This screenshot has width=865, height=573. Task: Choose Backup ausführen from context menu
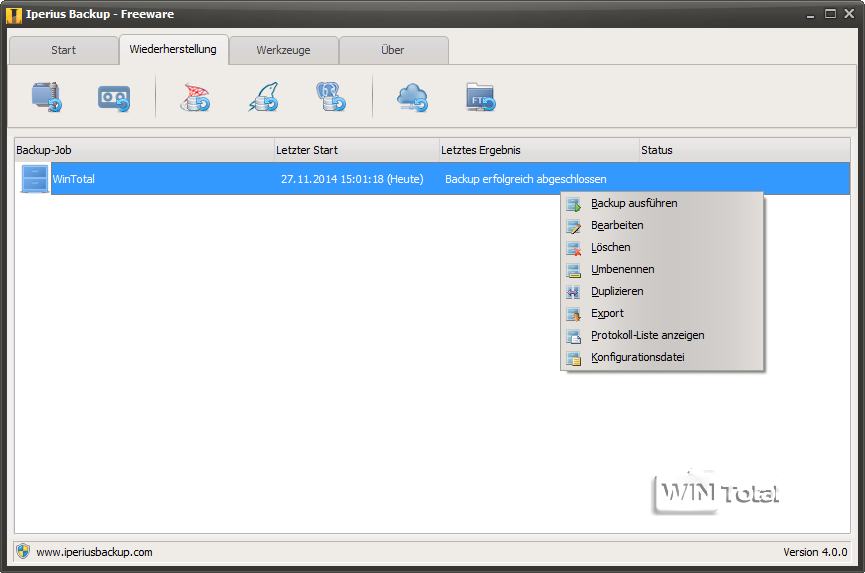pos(662,204)
